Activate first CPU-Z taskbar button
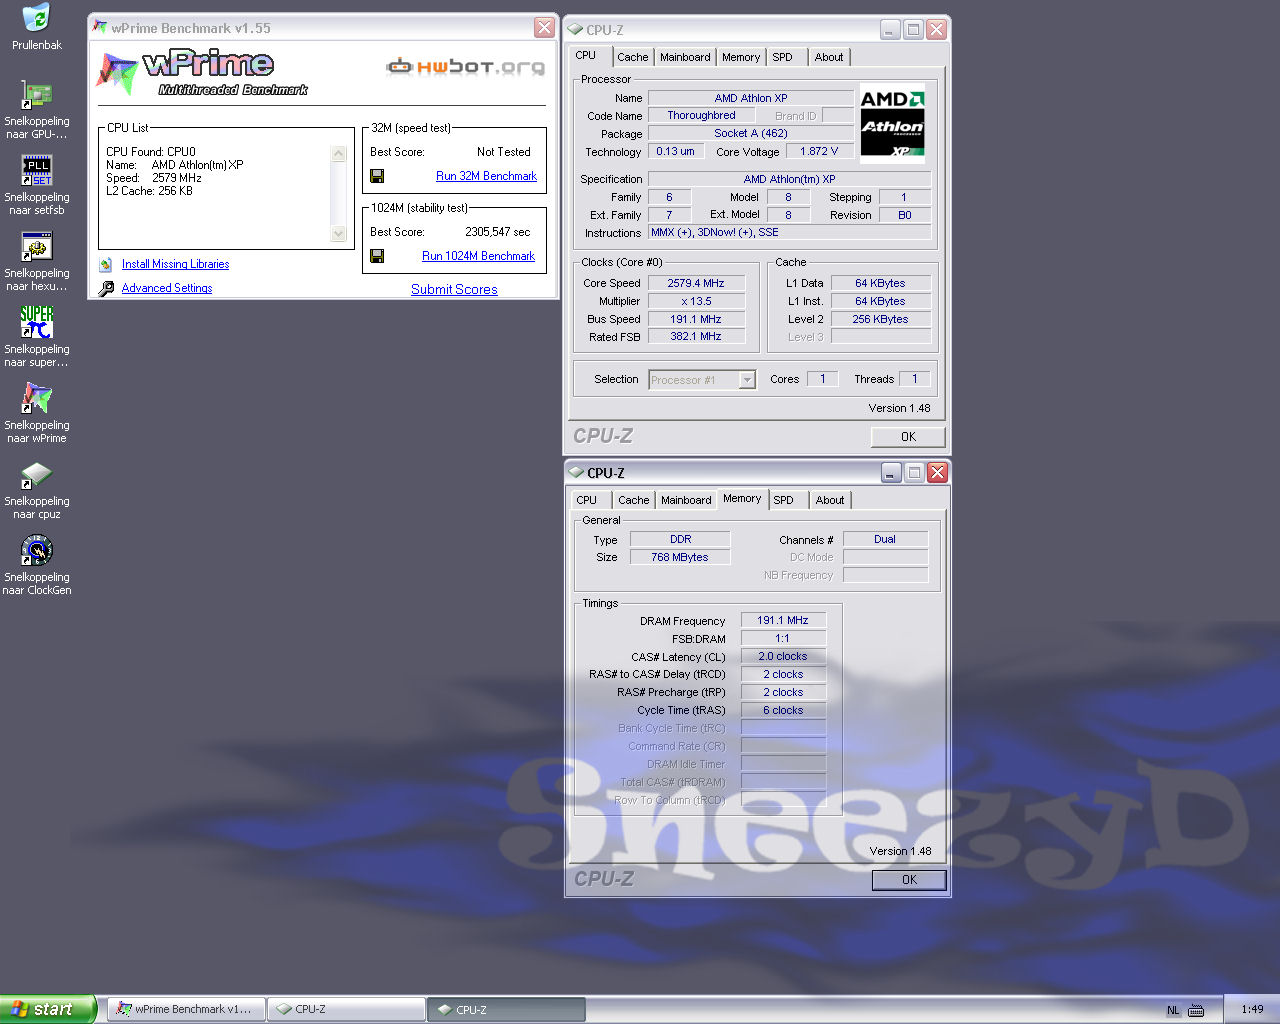Image resolution: width=1280 pixels, height=1024 pixels. pos(346,1010)
